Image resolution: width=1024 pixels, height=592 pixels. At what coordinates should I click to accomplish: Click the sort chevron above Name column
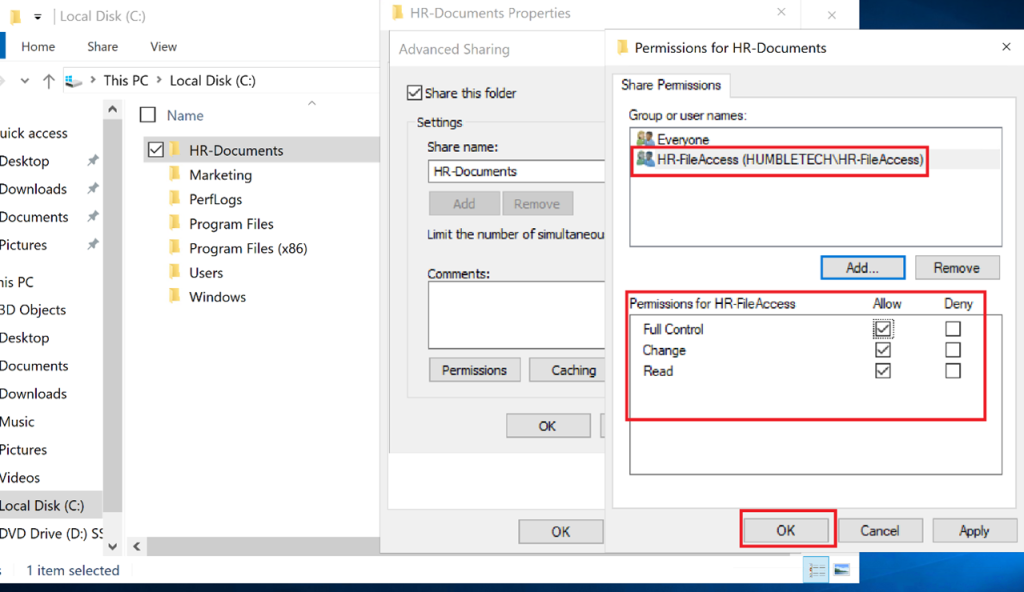click(311, 103)
